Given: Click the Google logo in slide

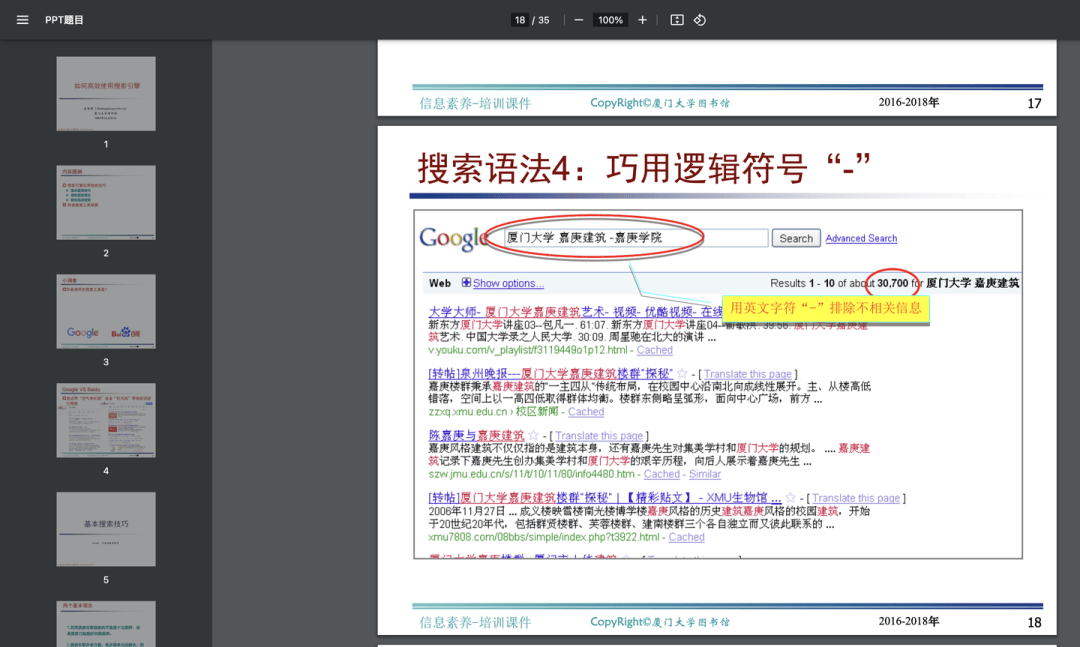Looking at the screenshot, I should click(x=455, y=238).
